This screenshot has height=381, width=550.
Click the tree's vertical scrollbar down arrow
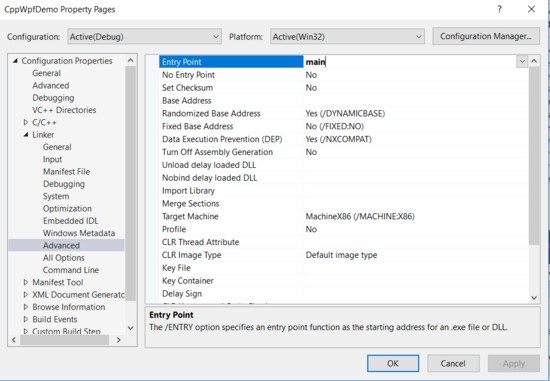click(130, 328)
